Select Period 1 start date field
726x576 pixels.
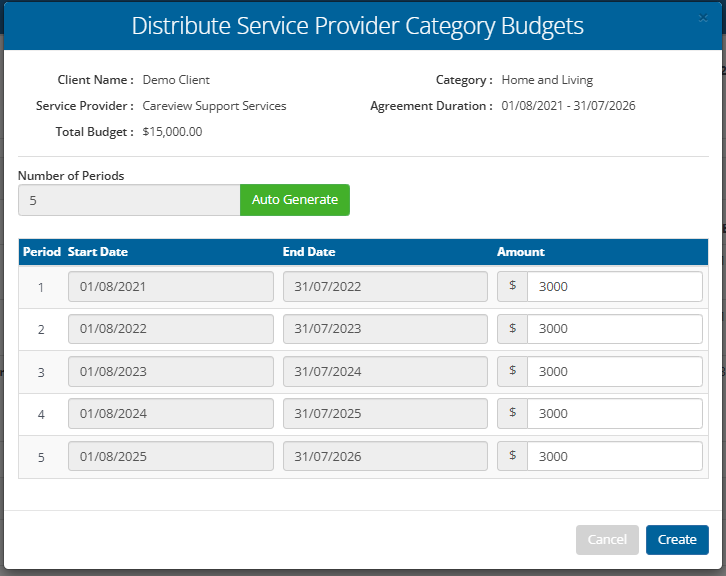click(x=170, y=287)
